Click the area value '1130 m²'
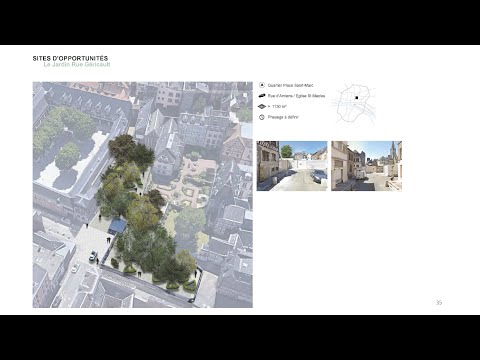The width and height of the screenshot is (480, 360). [279, 107]
